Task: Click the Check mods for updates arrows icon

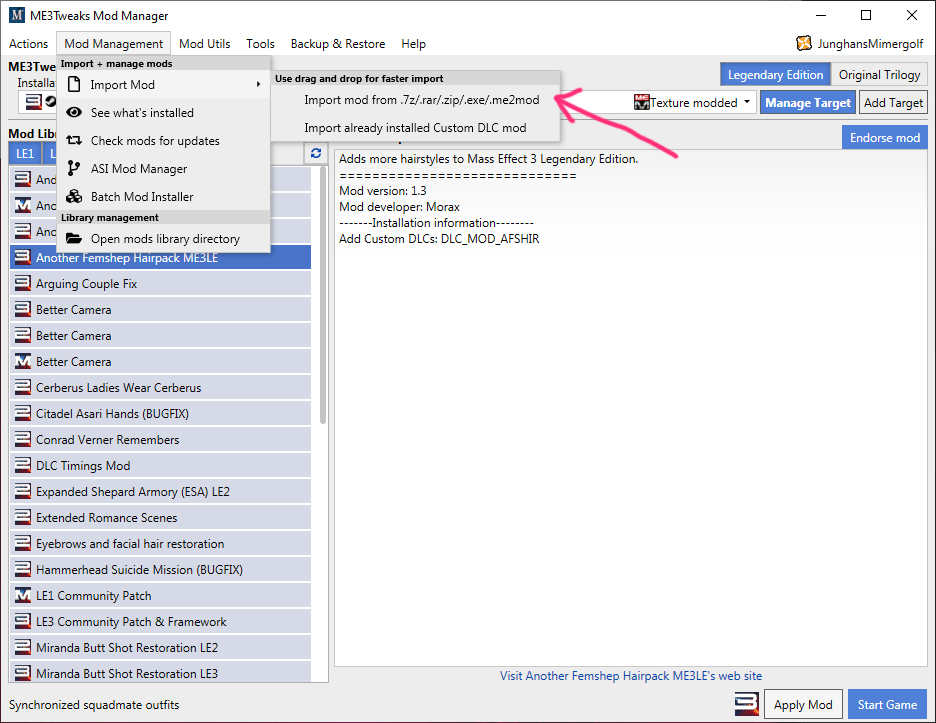Action: pos(74,140)
